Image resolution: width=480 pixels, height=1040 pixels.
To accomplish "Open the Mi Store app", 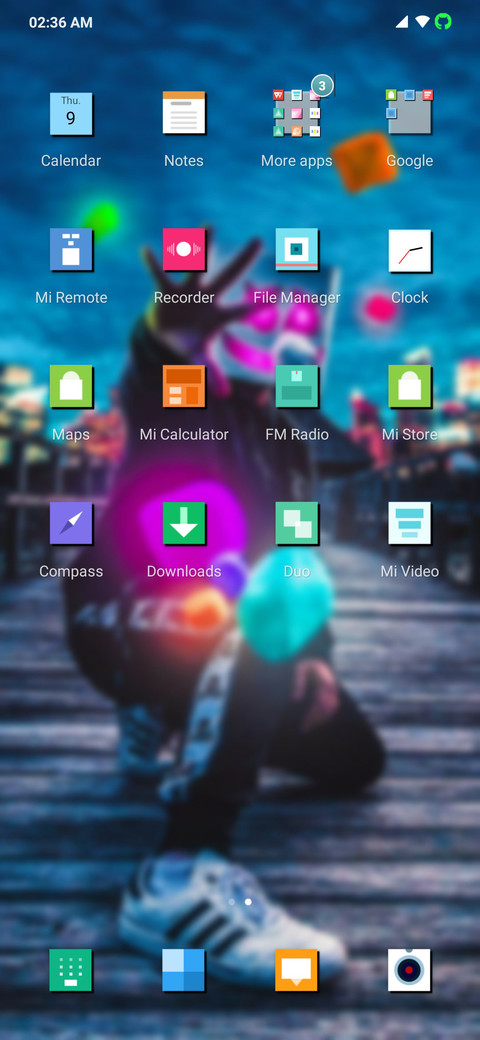I will click(410, 387).
